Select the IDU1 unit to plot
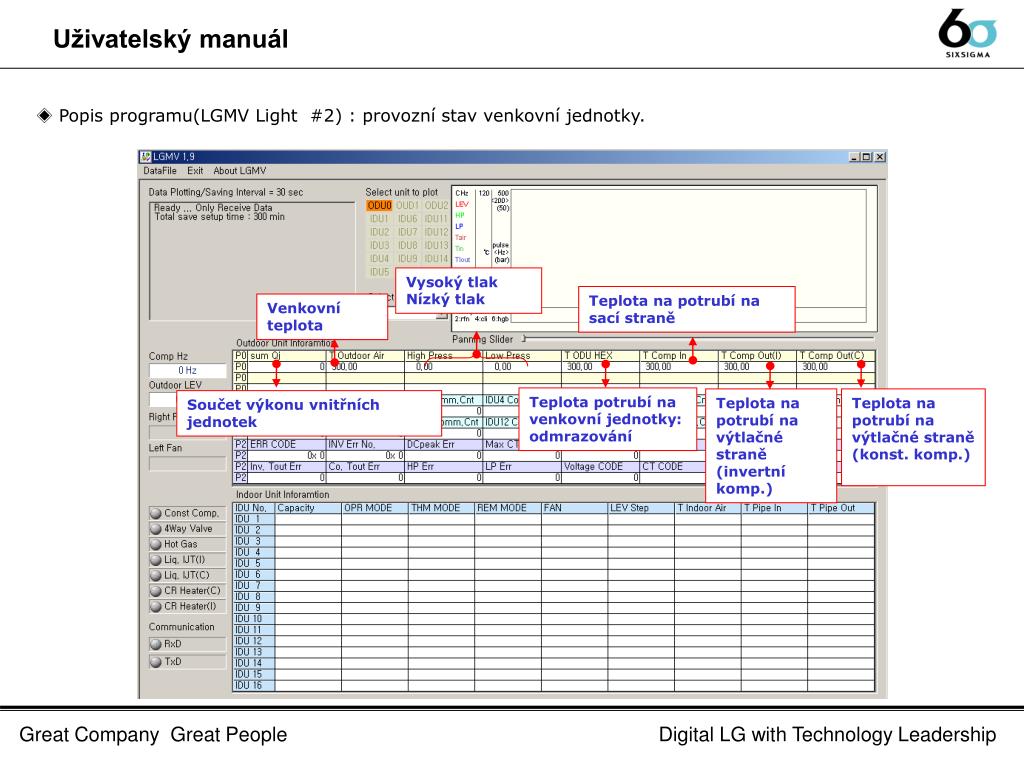 click(x=379, y=219)
